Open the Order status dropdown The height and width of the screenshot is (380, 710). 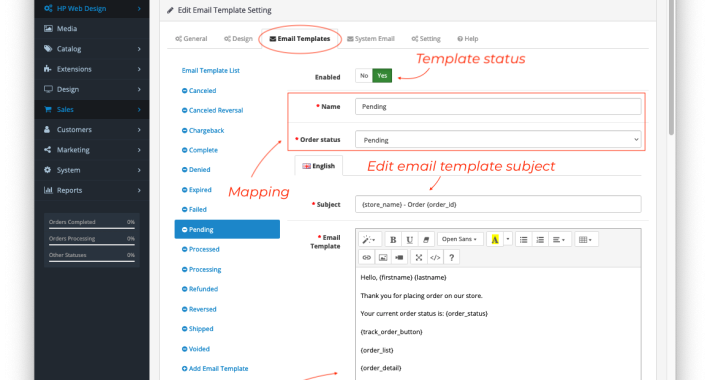(x=498, y=140)
